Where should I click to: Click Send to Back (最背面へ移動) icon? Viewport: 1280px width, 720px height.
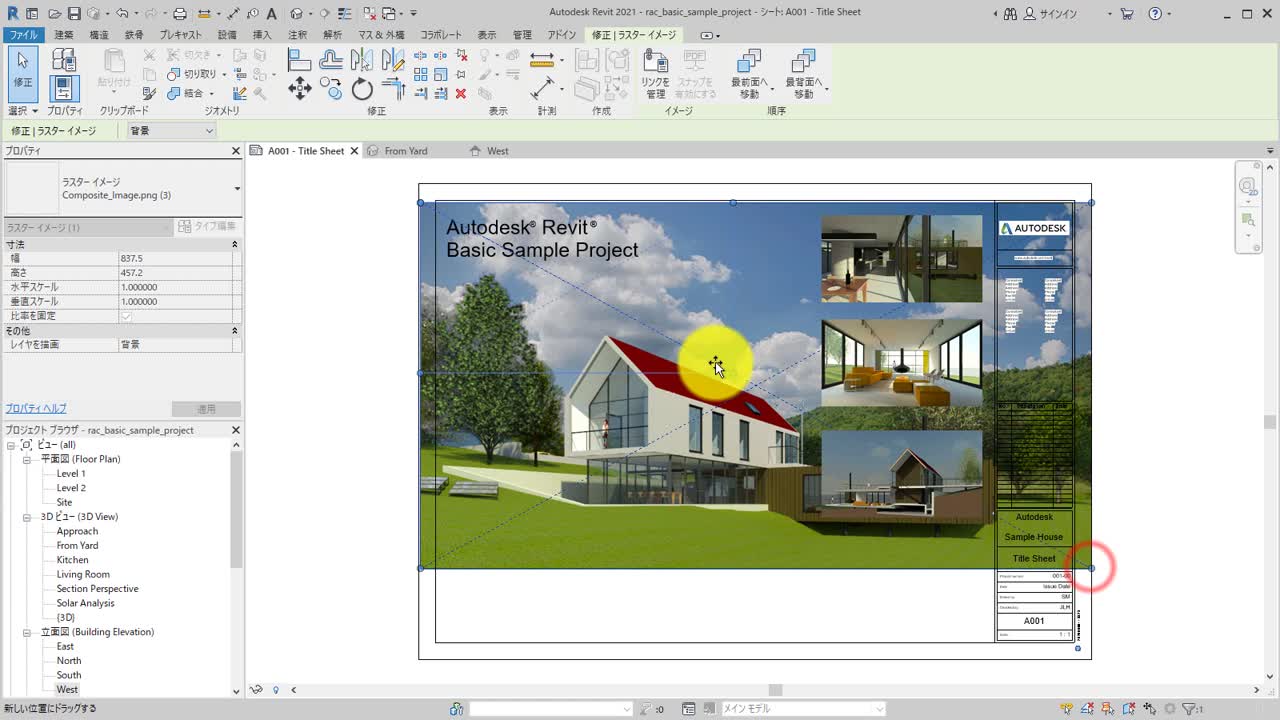tap(803, 74)
